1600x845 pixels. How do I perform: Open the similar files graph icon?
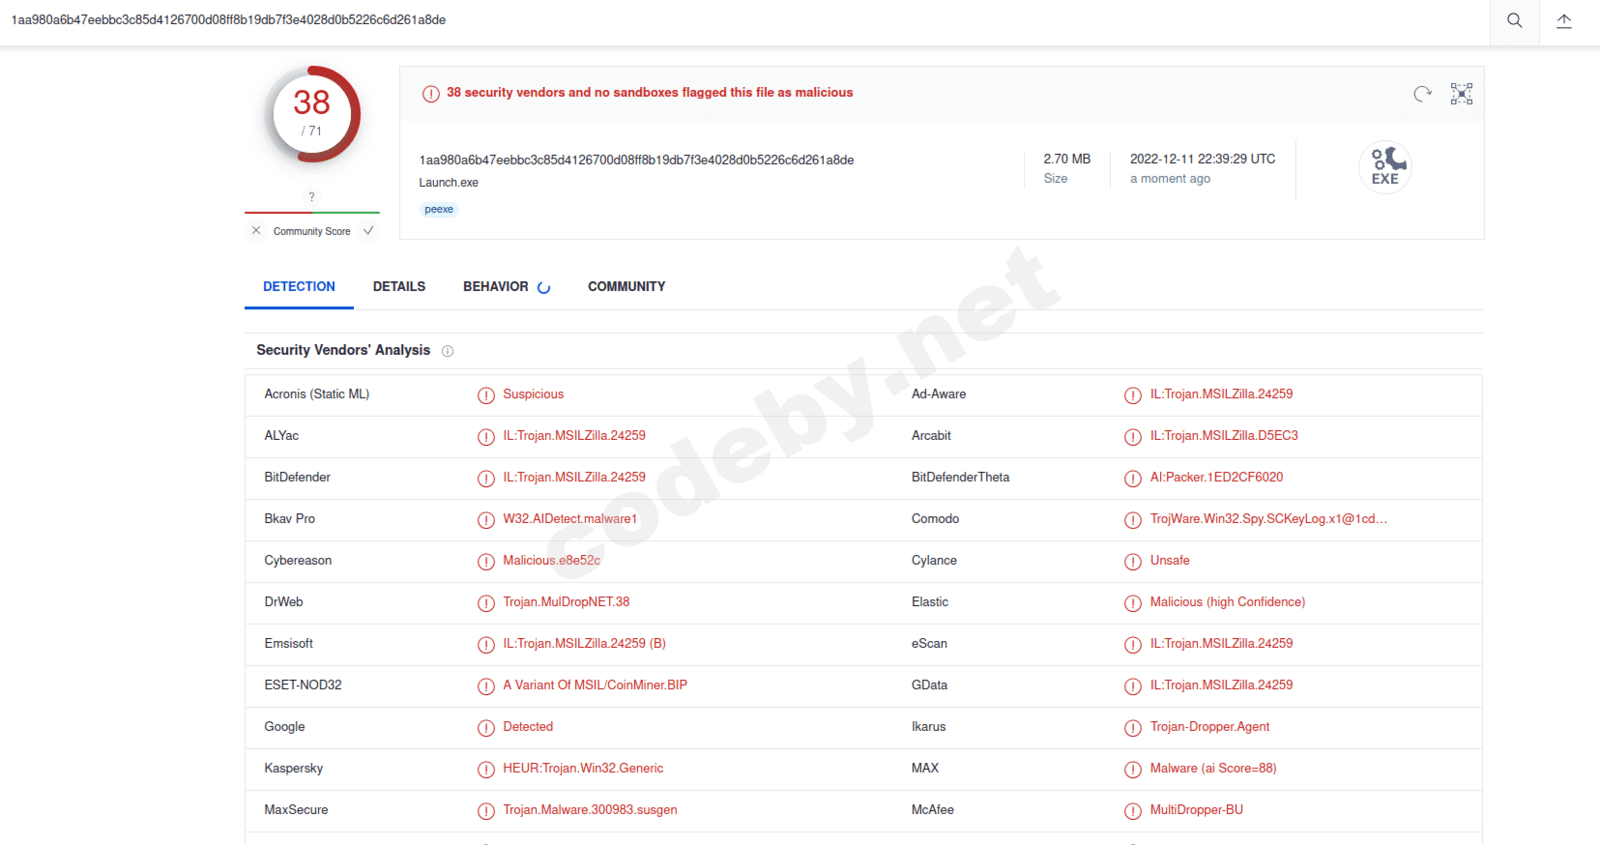click(1462, 94)
